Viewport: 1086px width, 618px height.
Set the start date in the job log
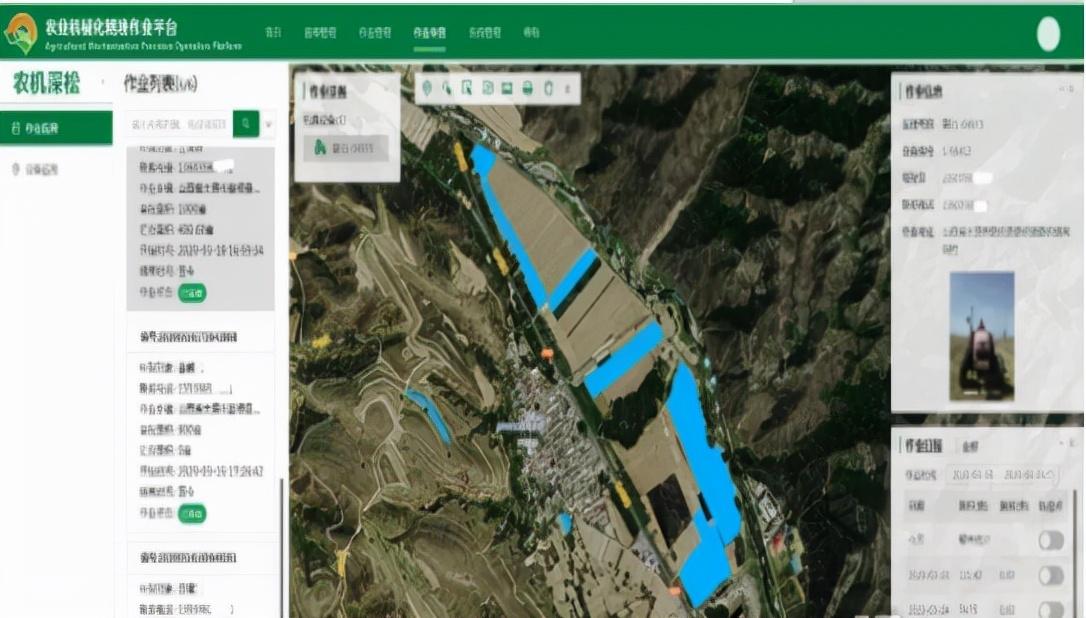pyautogui.click(x=972, y=475)
